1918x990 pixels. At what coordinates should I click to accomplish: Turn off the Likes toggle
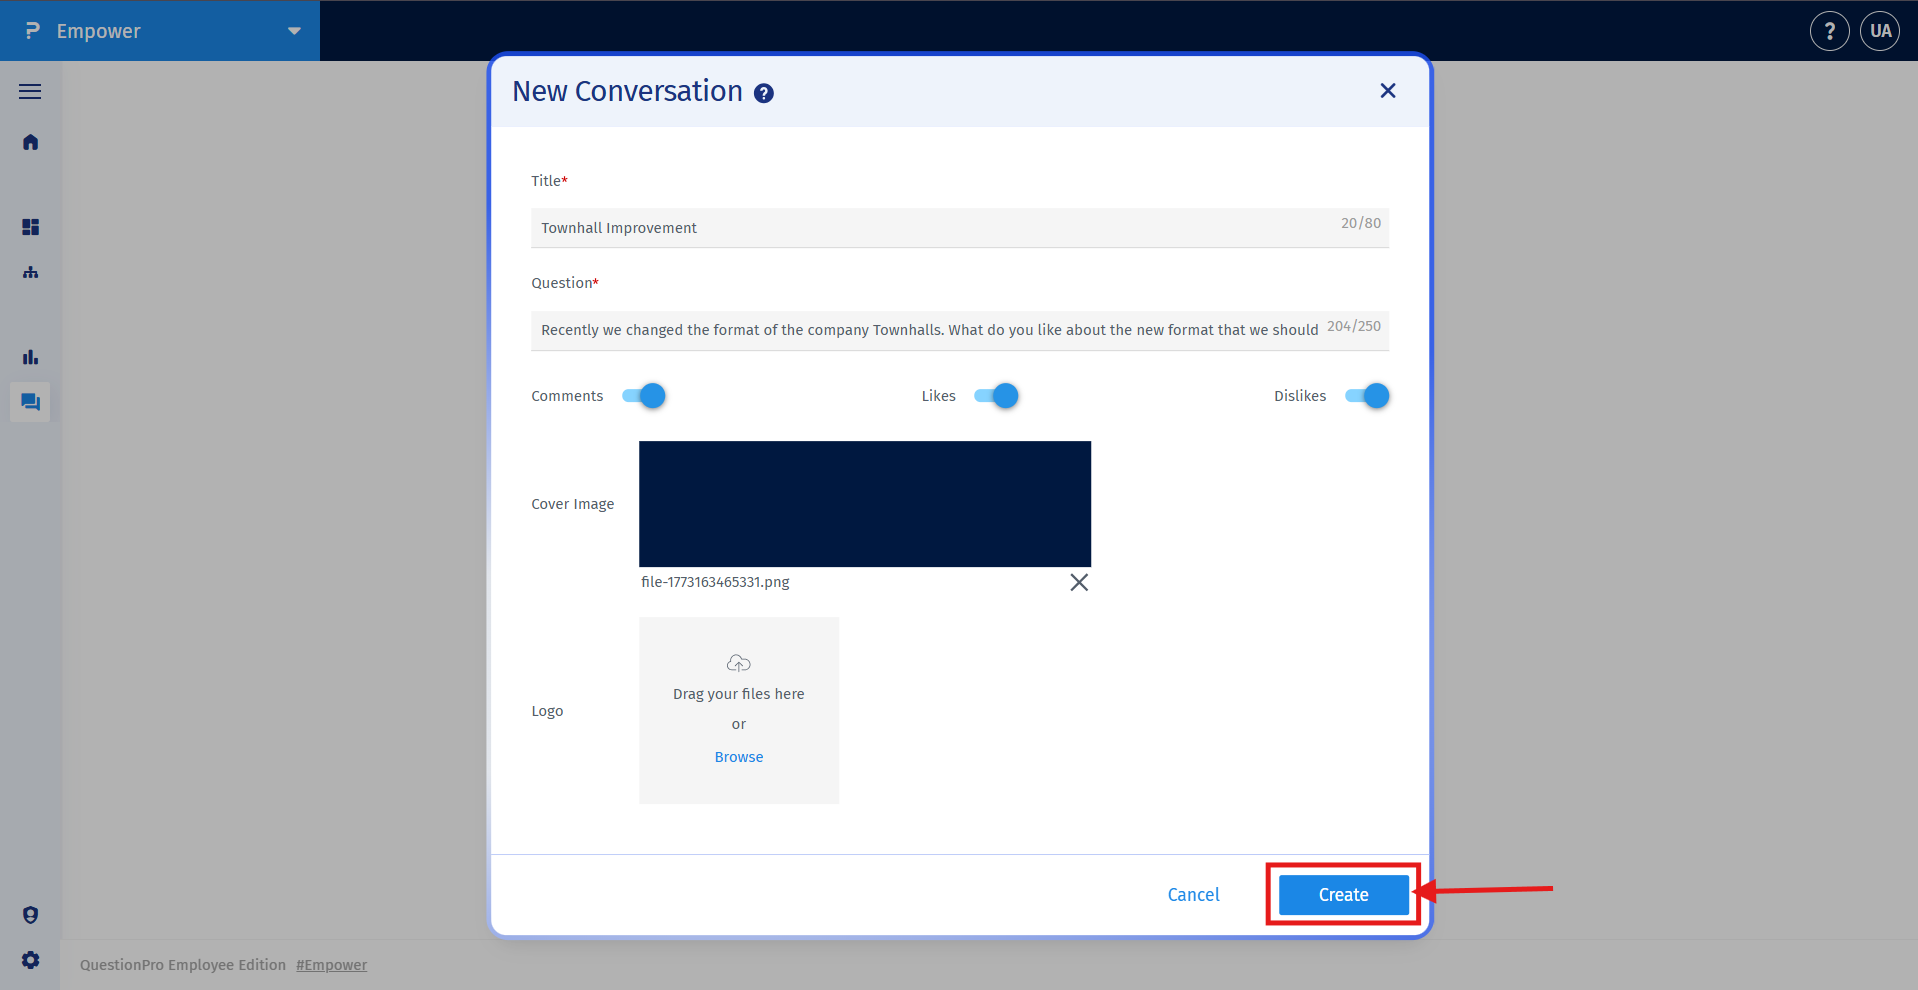pos(997,395)
